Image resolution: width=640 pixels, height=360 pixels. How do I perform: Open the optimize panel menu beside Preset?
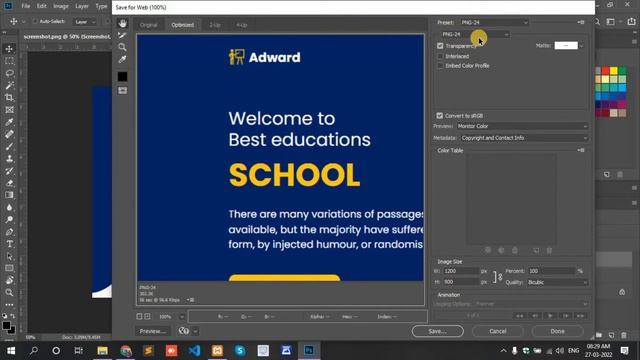[x=581, y=22]
